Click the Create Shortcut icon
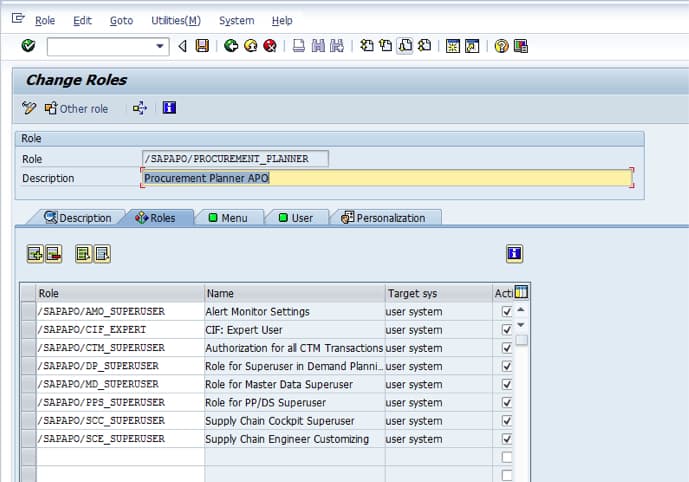 pos(472,46)
